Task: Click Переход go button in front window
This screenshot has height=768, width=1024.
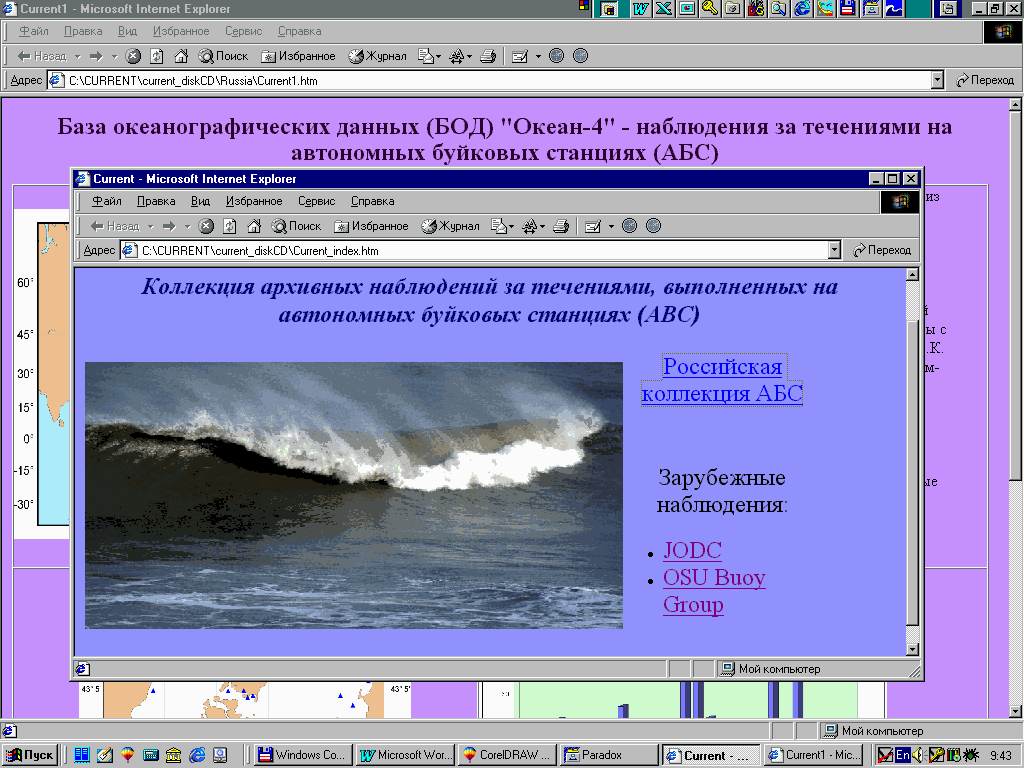Action: click(881, 250)
